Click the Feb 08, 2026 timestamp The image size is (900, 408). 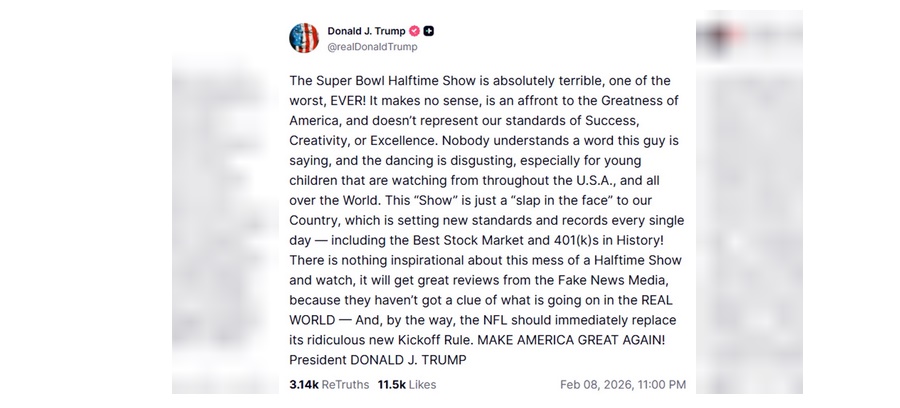point(622,384)
